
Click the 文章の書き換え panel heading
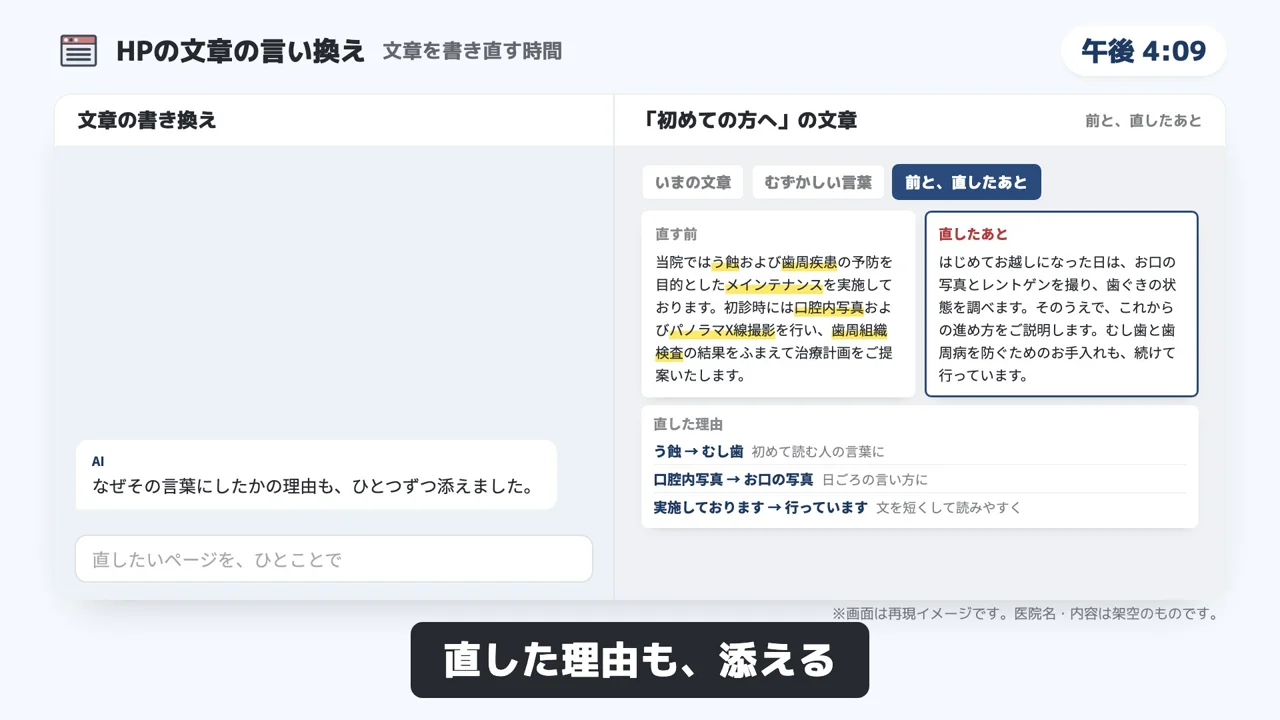point(147,121)
